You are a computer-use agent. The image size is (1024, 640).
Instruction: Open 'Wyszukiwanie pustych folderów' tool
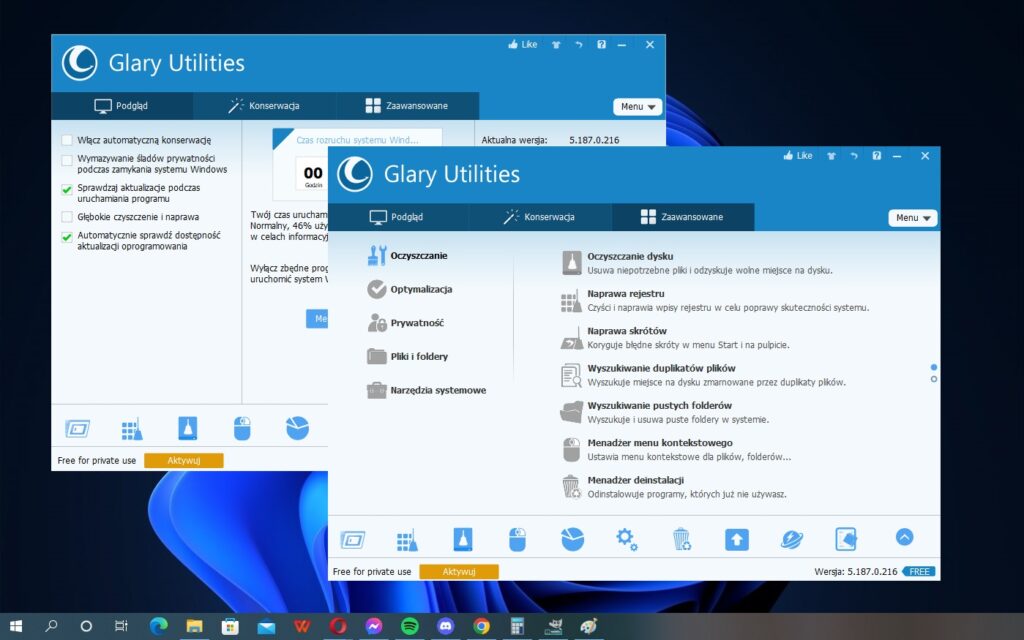(x=665, y=412)
